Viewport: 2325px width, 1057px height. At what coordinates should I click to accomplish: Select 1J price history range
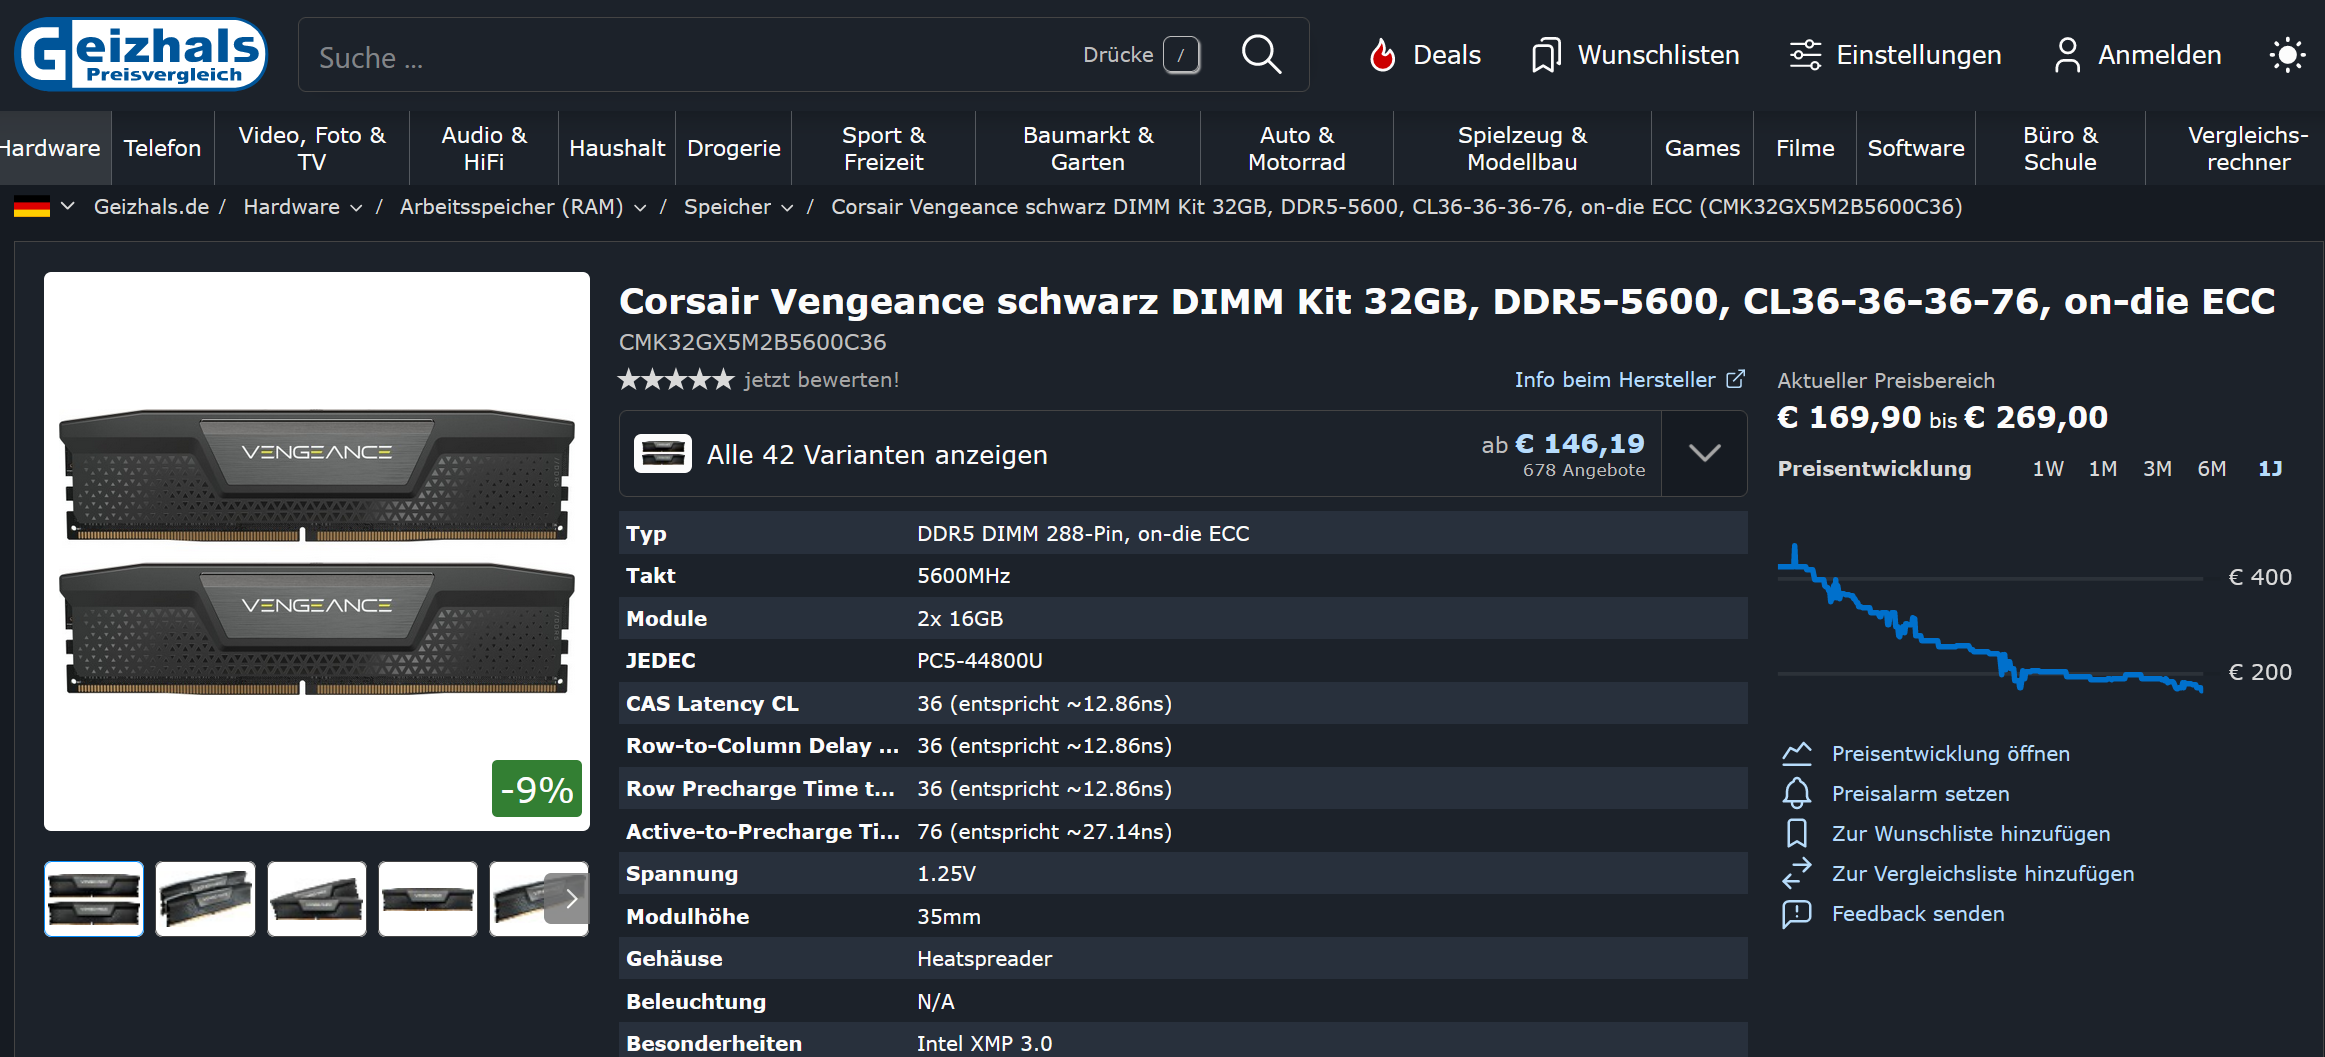2270,468
